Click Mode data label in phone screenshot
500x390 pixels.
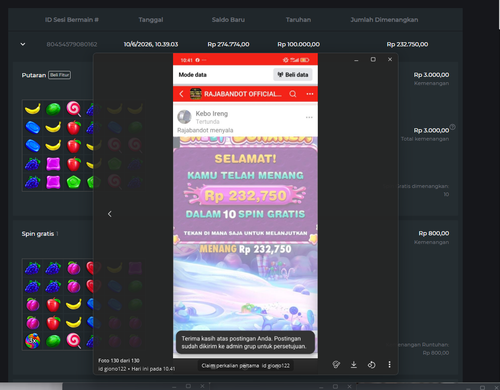point(192,75)
